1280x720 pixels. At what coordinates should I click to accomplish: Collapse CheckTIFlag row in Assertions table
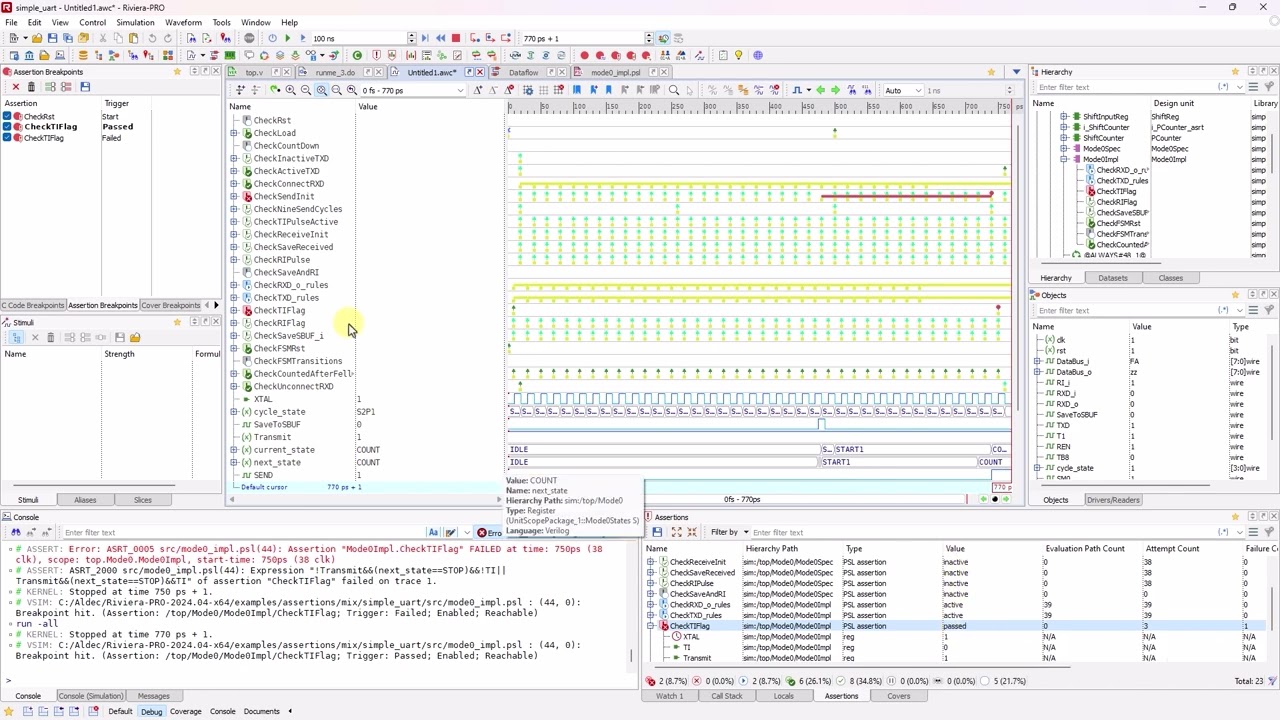click(x=651, y=626)
